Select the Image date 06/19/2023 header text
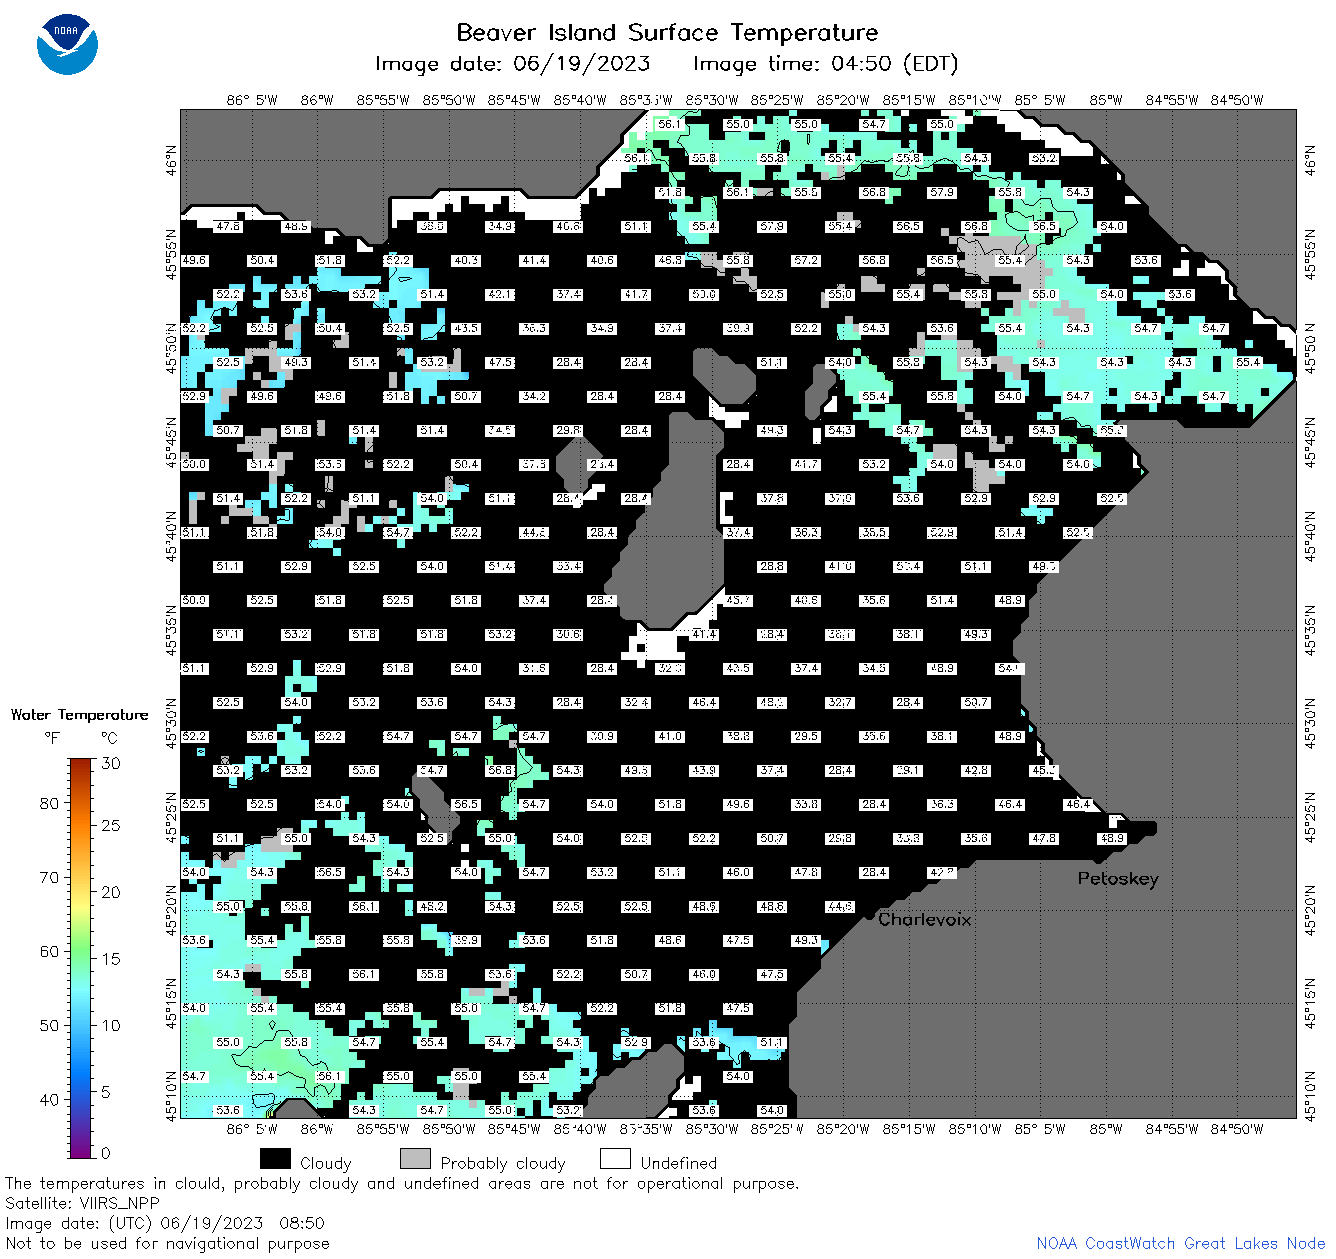 [x=512, y=64]
